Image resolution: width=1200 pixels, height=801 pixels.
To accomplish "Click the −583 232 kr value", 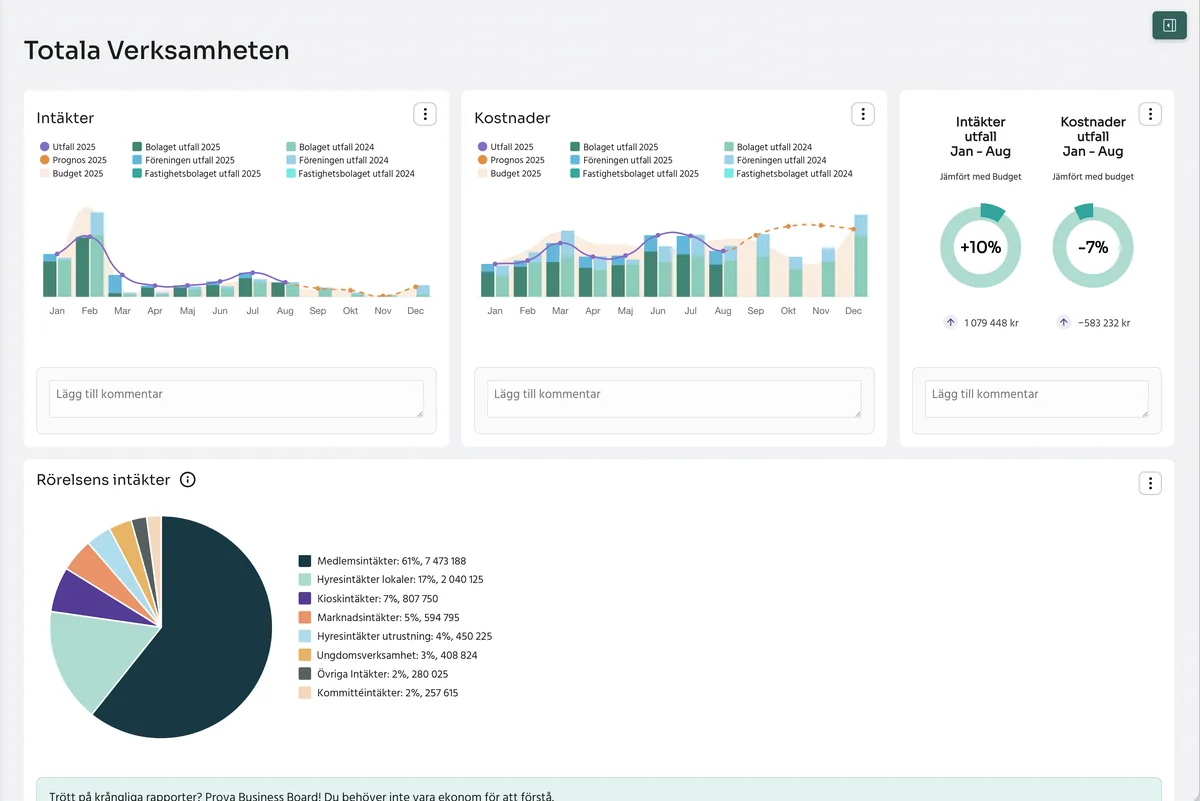I will point(1104,323).
